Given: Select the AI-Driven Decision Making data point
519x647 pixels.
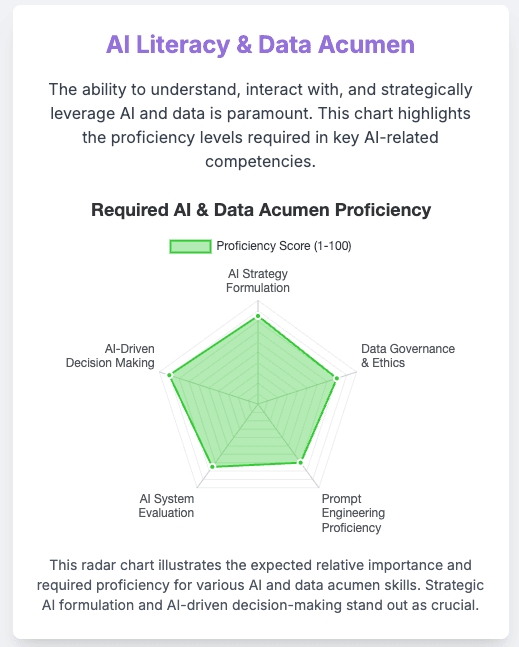Looking at the screenshot, I should click(169, 375).
